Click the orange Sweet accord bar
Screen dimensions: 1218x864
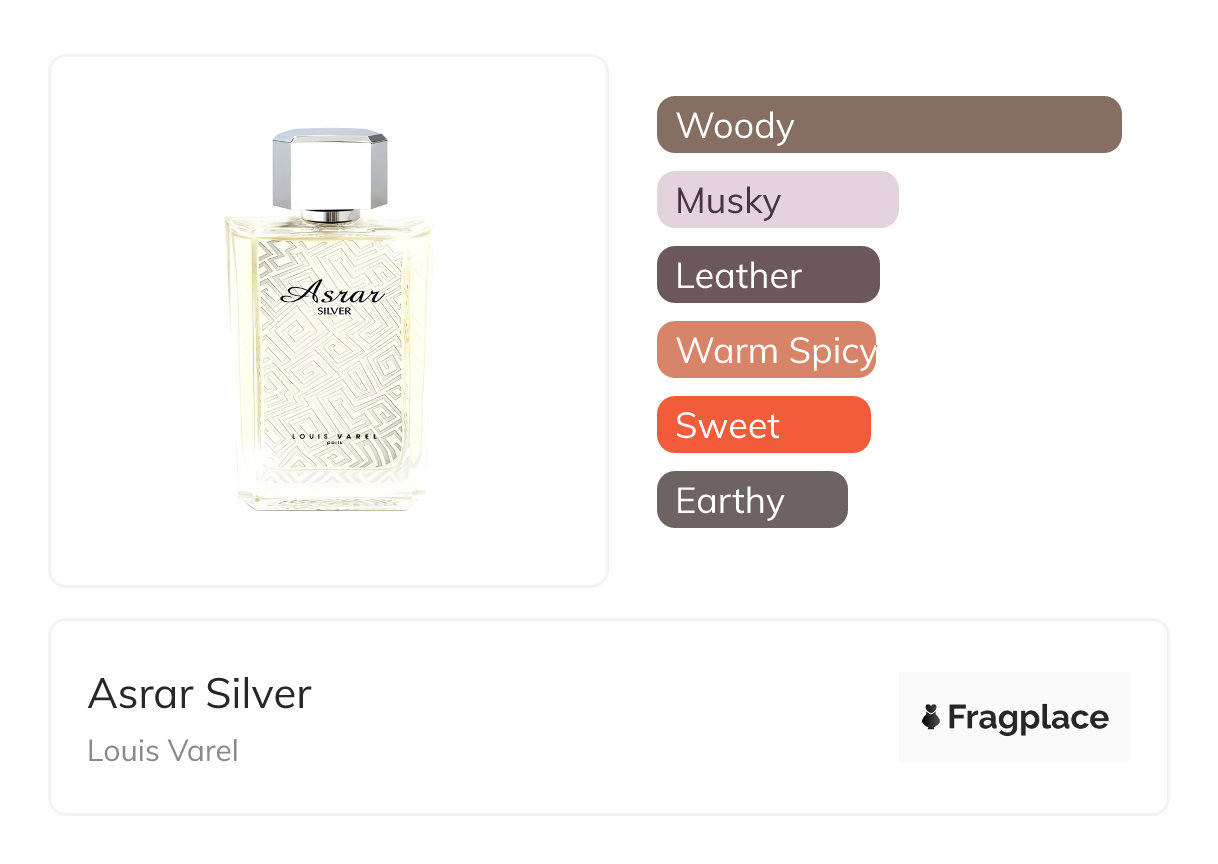(764, 425)
